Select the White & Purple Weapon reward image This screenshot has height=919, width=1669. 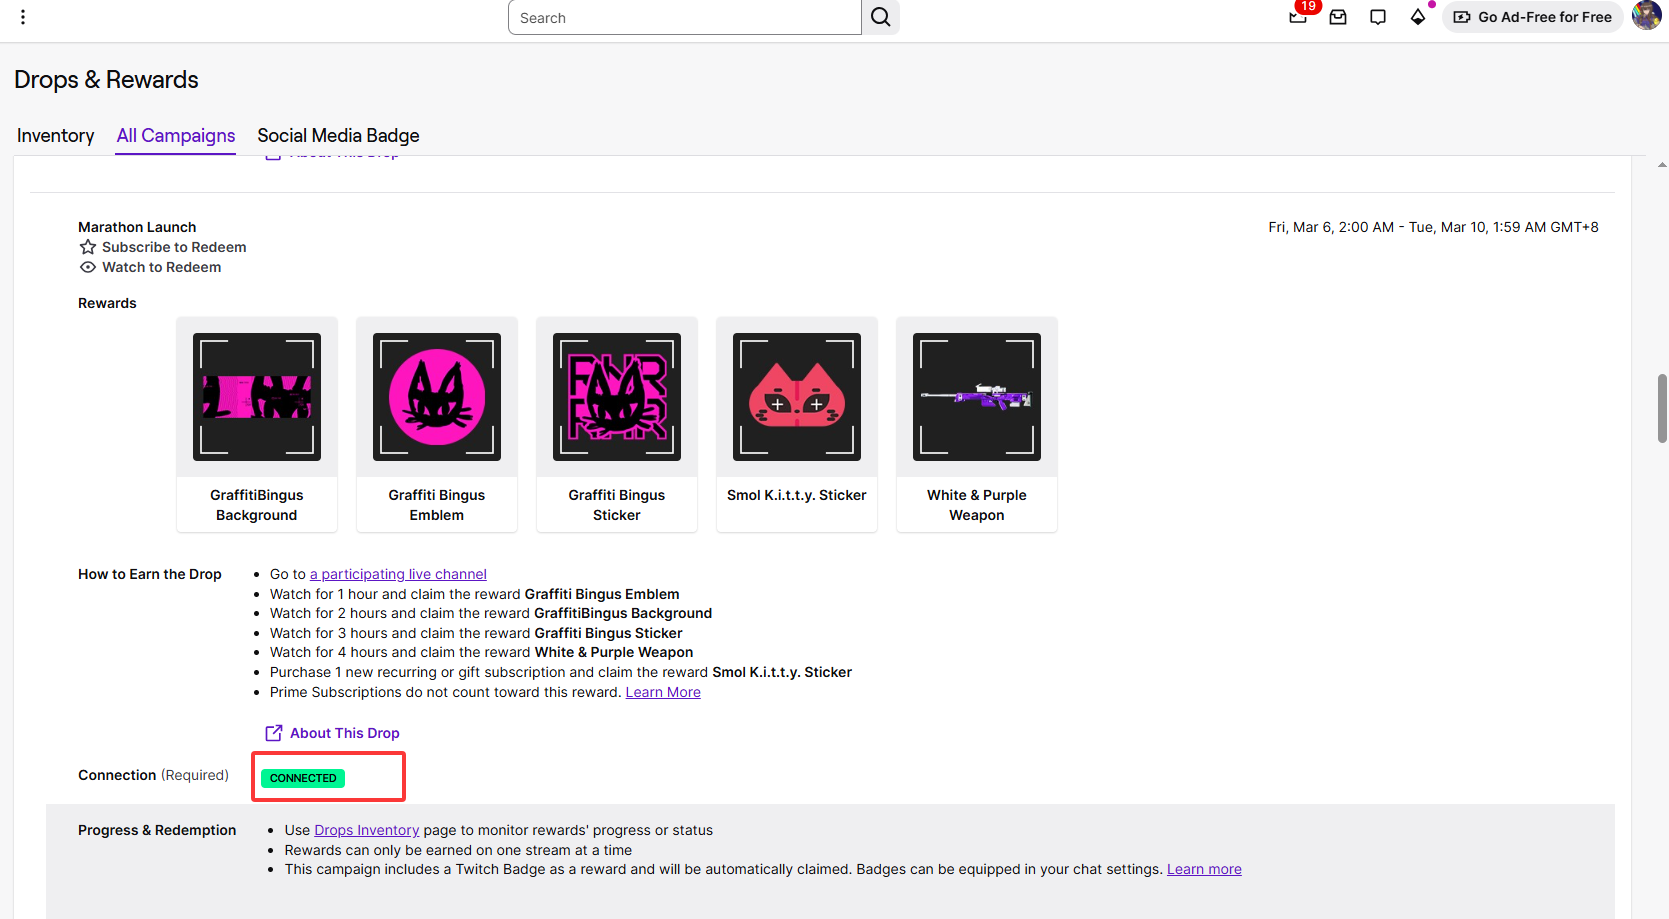977,397
